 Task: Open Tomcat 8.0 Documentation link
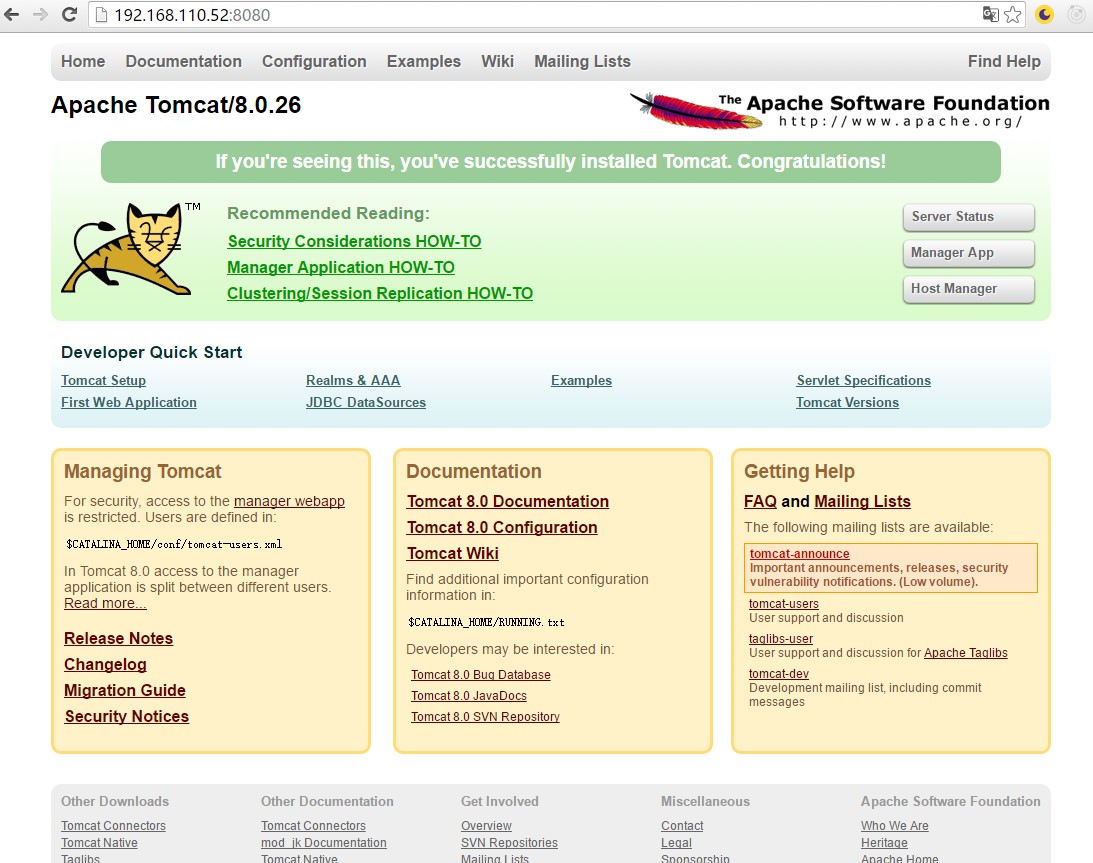[x=508, y=502]
